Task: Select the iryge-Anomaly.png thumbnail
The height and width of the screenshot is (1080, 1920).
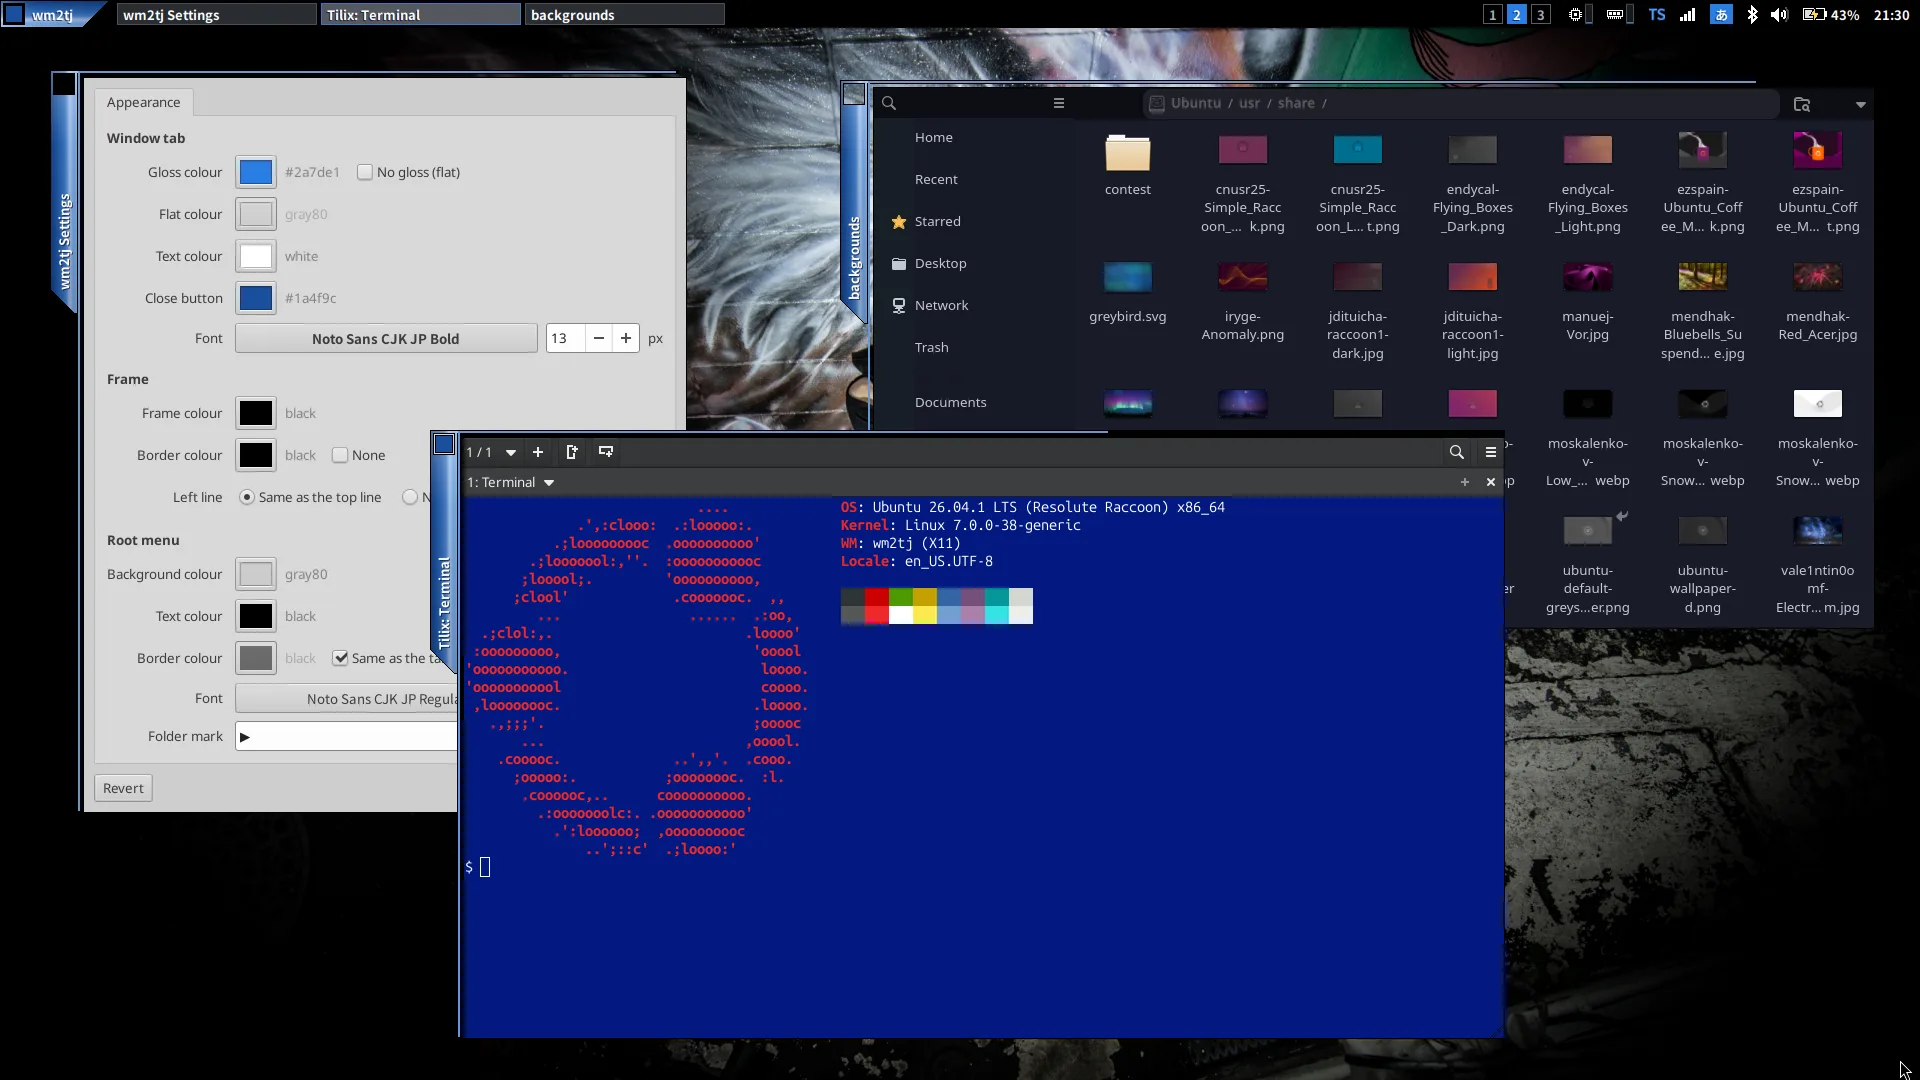Action: pos(1243,276)
